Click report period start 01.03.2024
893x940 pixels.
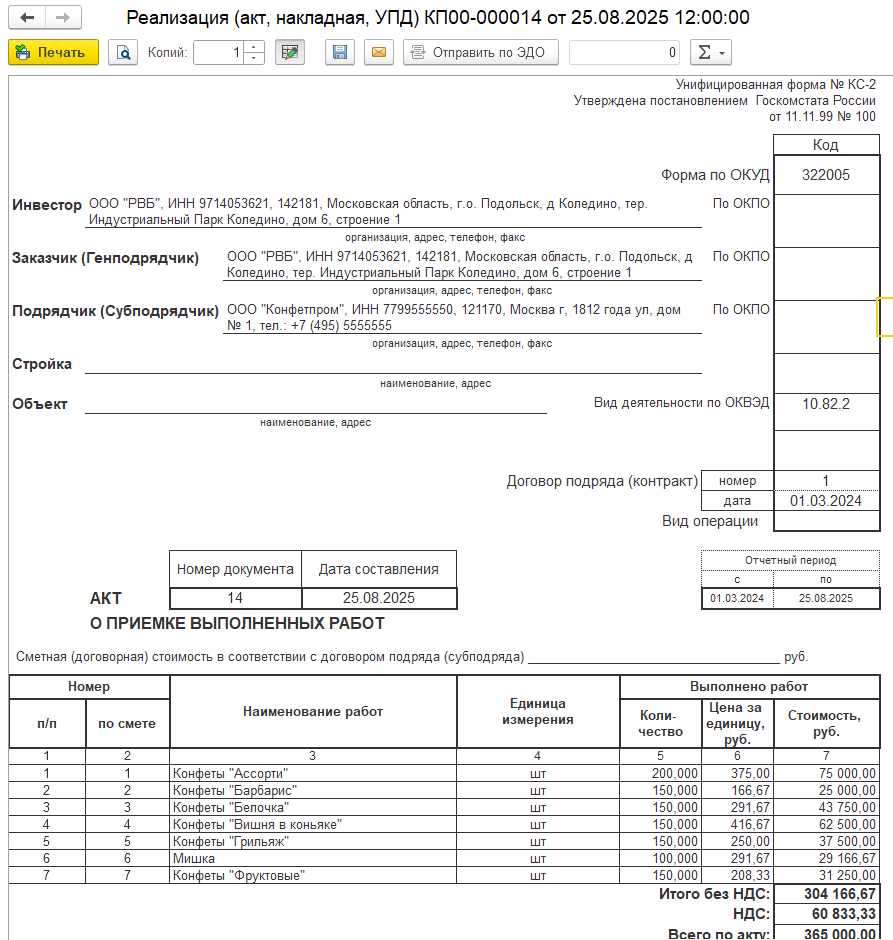pos(737,598)
